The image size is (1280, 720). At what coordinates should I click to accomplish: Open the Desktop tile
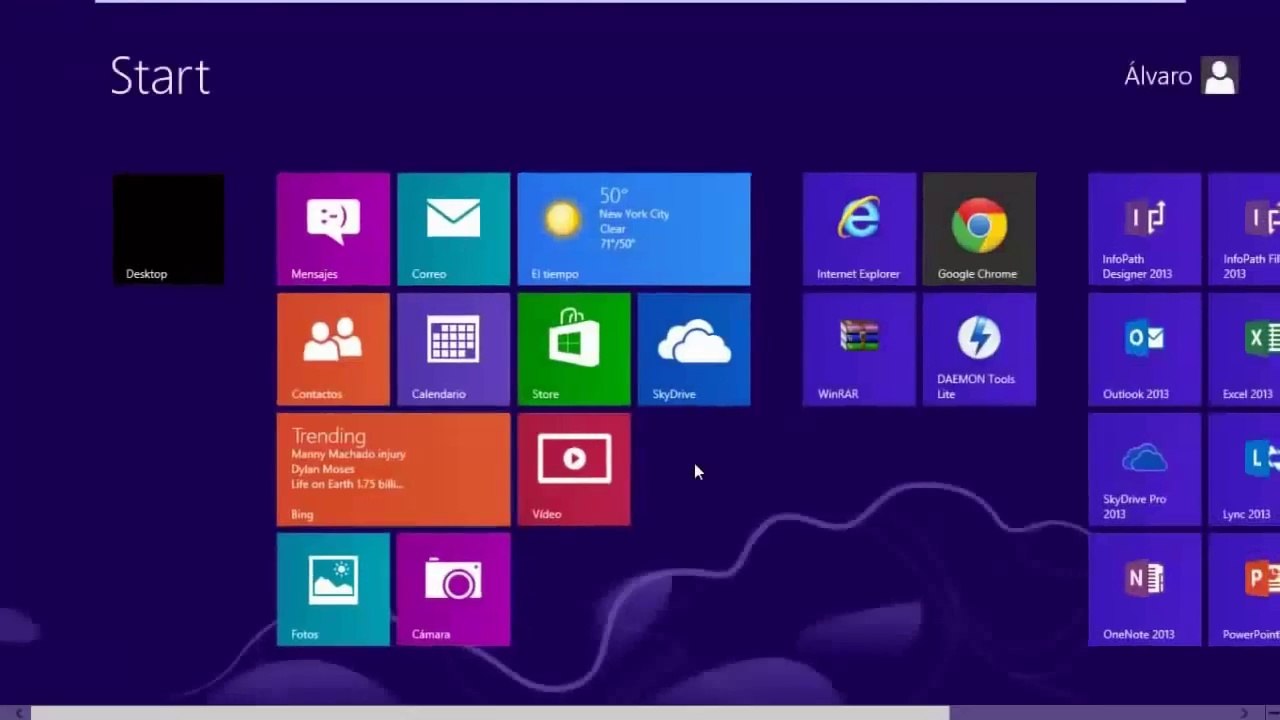(x=168, y=229)
